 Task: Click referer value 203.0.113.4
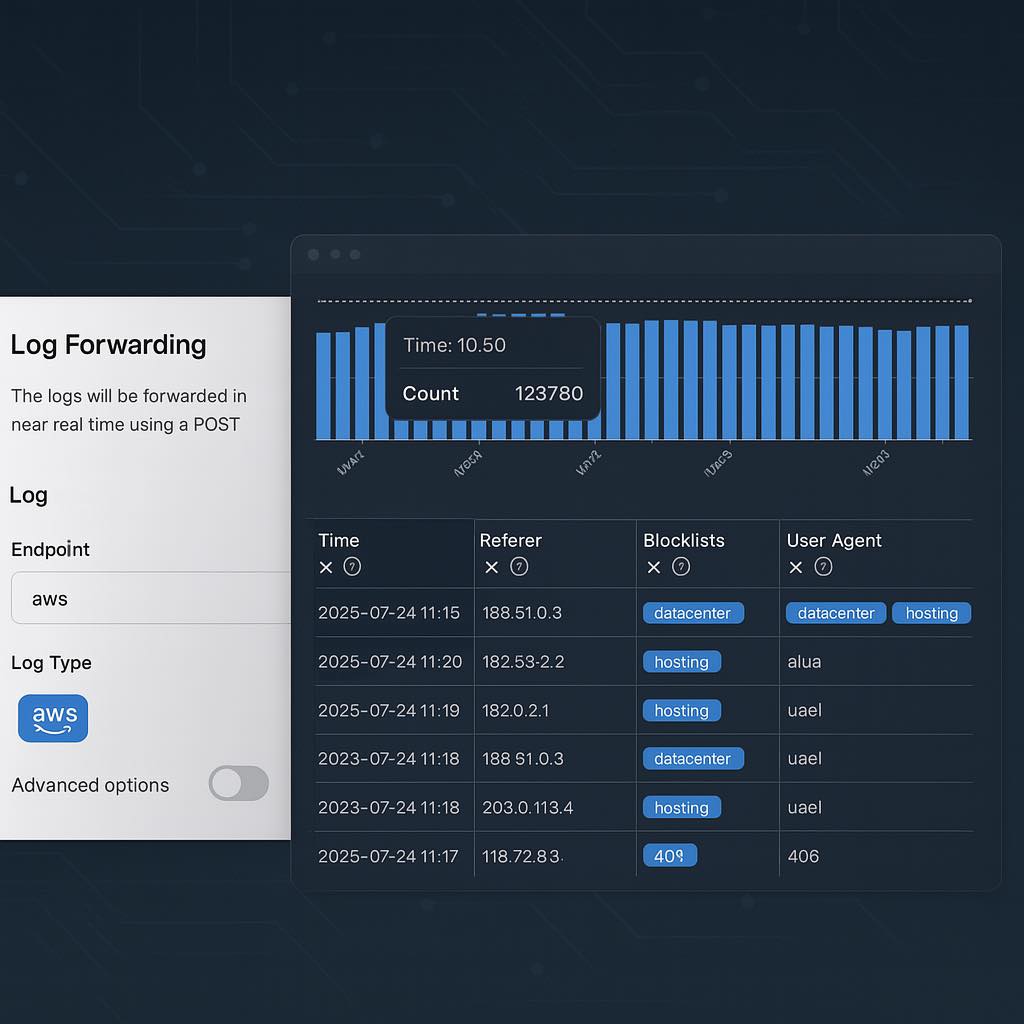coord(528,808)
